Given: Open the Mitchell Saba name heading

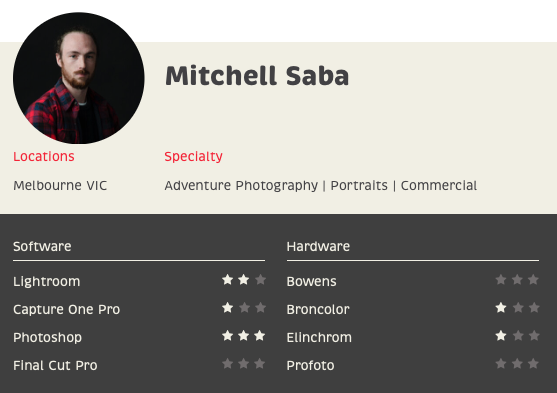Looking at the screenshot, I should (257, 76).
